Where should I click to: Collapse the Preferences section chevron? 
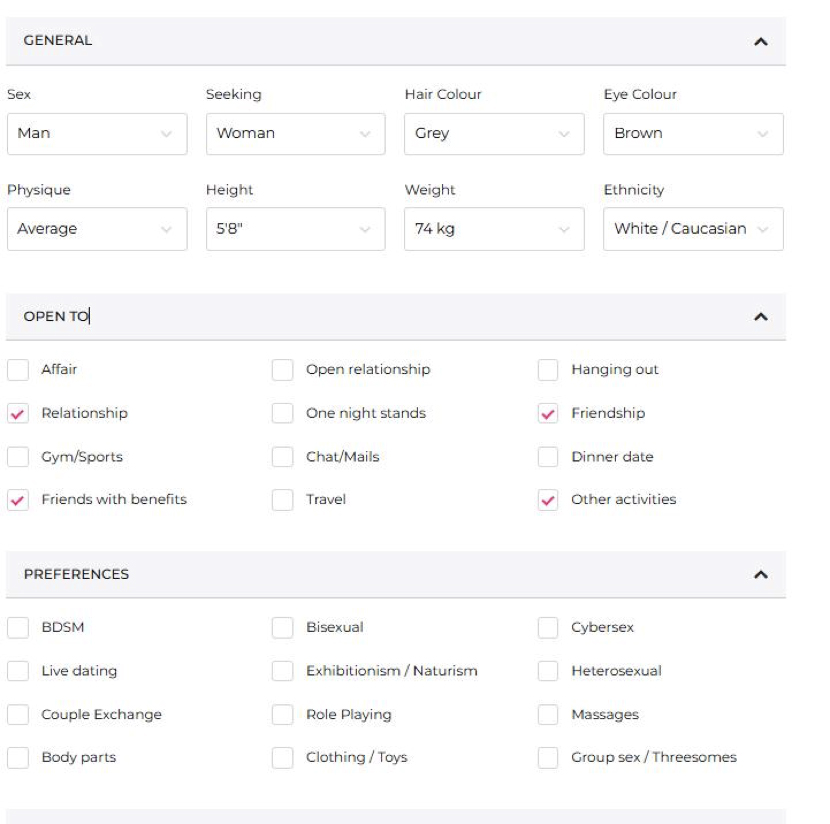760,575
